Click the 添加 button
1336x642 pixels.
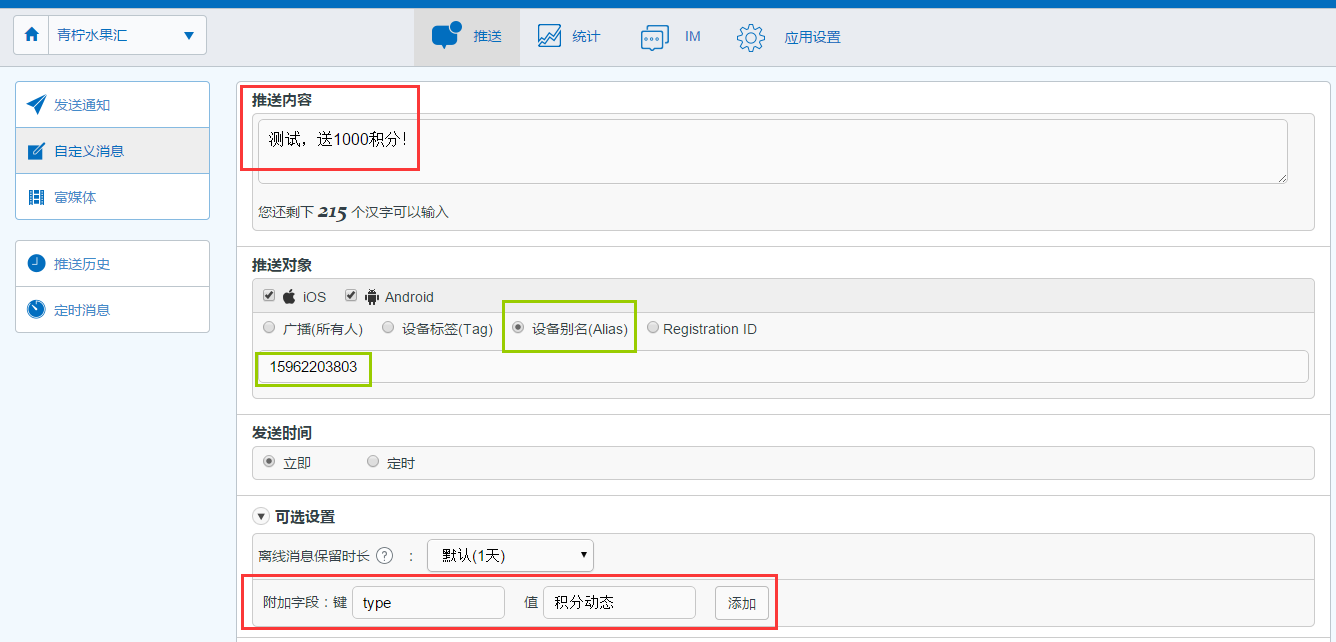click(x=742, y=603)
